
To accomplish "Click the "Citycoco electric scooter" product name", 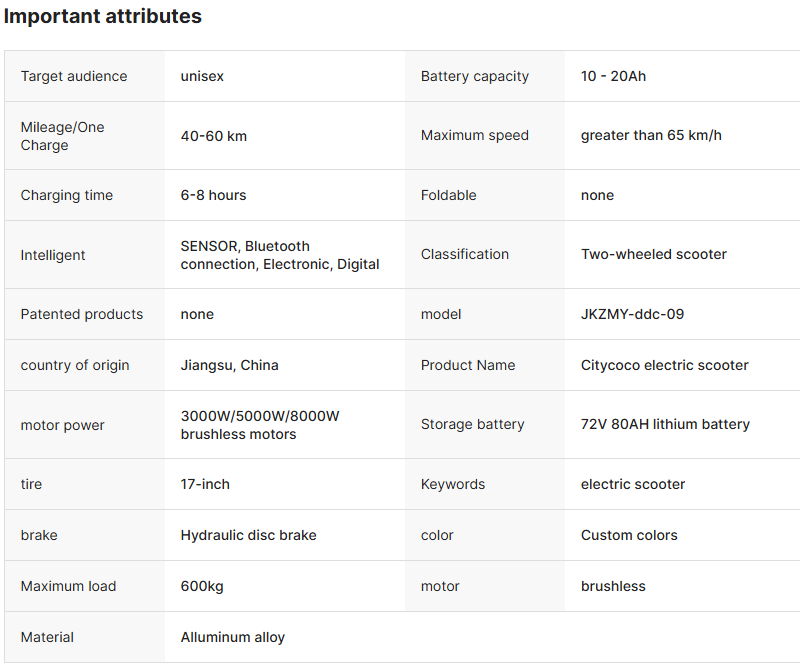I will (x=664, y=365).
